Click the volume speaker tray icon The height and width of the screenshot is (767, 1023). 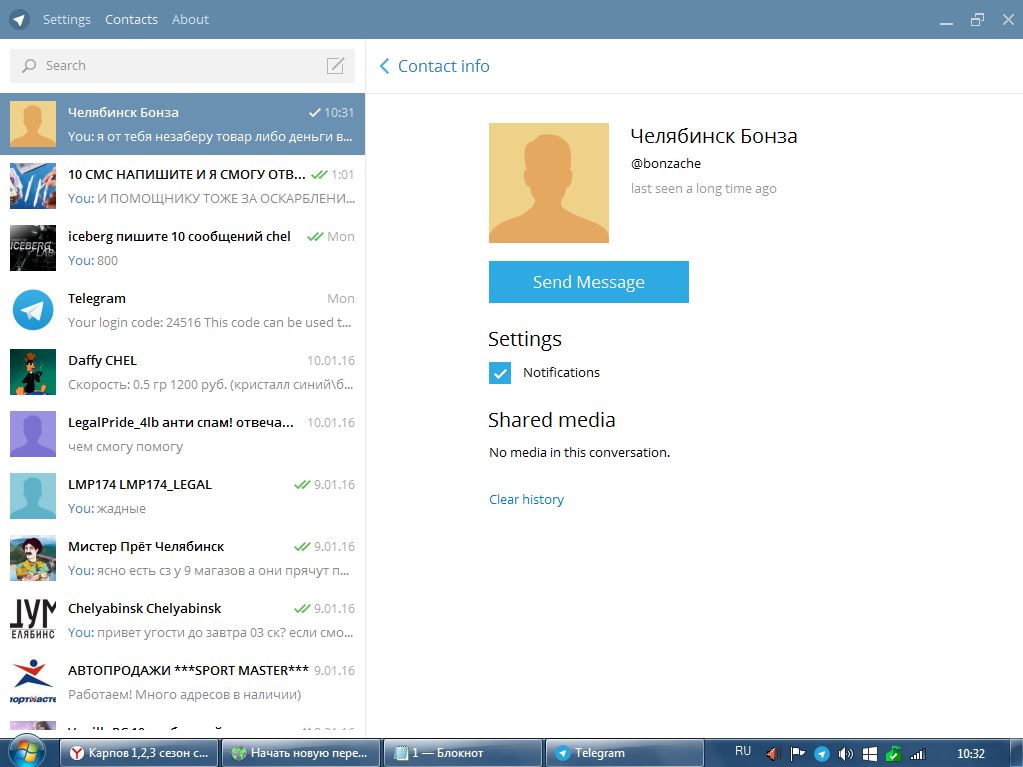846,754
